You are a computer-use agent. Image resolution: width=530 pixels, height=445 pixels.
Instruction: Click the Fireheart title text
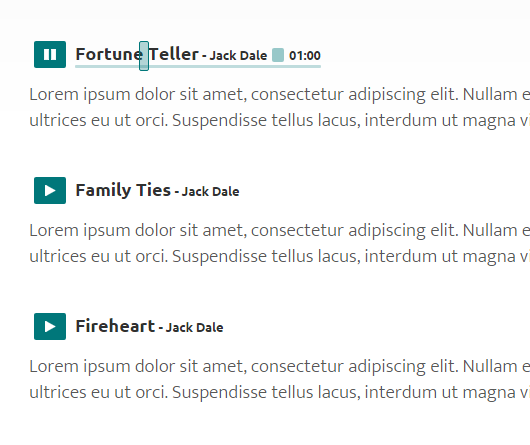coord(115,326)
